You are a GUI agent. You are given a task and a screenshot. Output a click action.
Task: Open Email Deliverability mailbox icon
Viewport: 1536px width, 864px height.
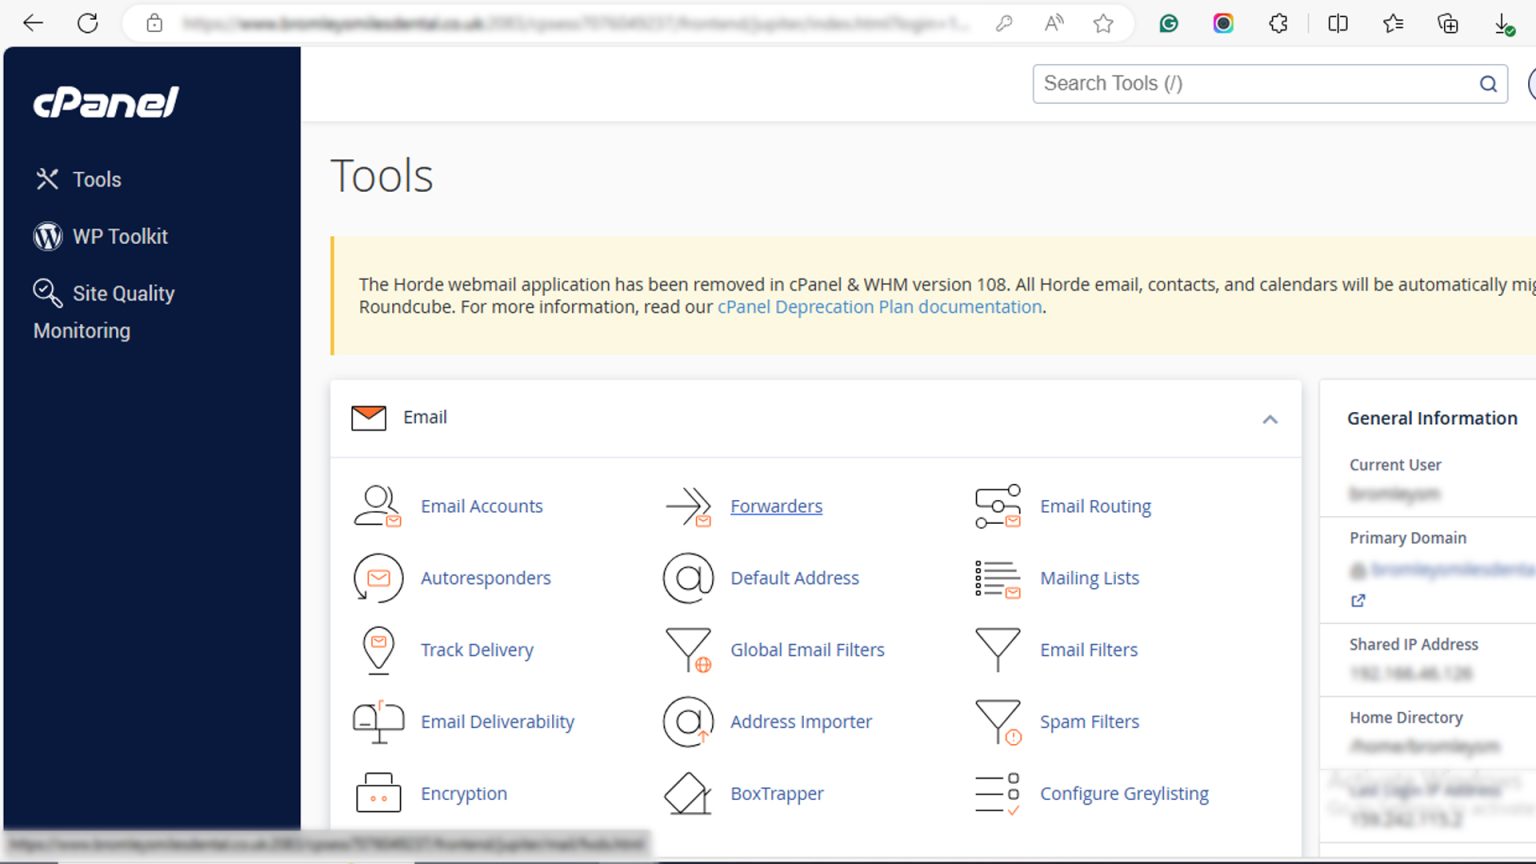(378, 722)
